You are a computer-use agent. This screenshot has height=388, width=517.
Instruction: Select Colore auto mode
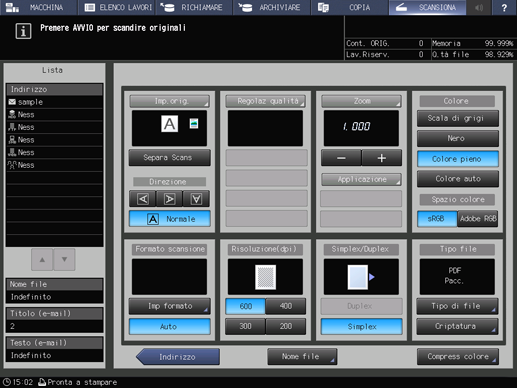tap(458, 179)
